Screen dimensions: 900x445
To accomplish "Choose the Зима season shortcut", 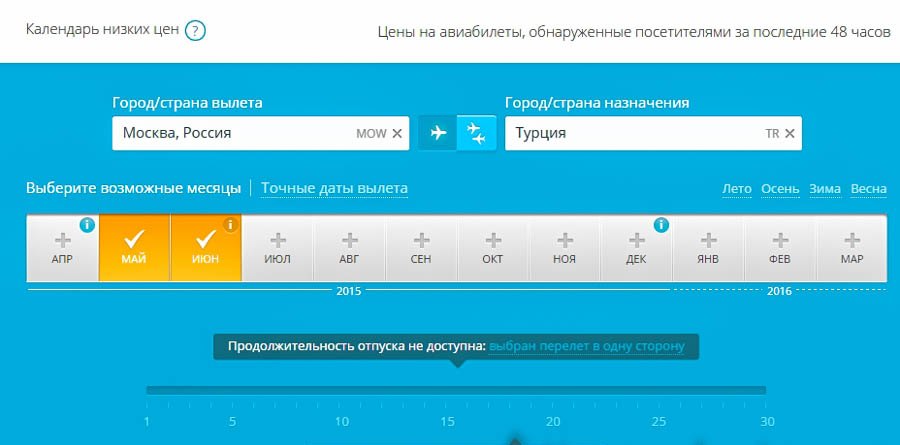I will point(825,189).
